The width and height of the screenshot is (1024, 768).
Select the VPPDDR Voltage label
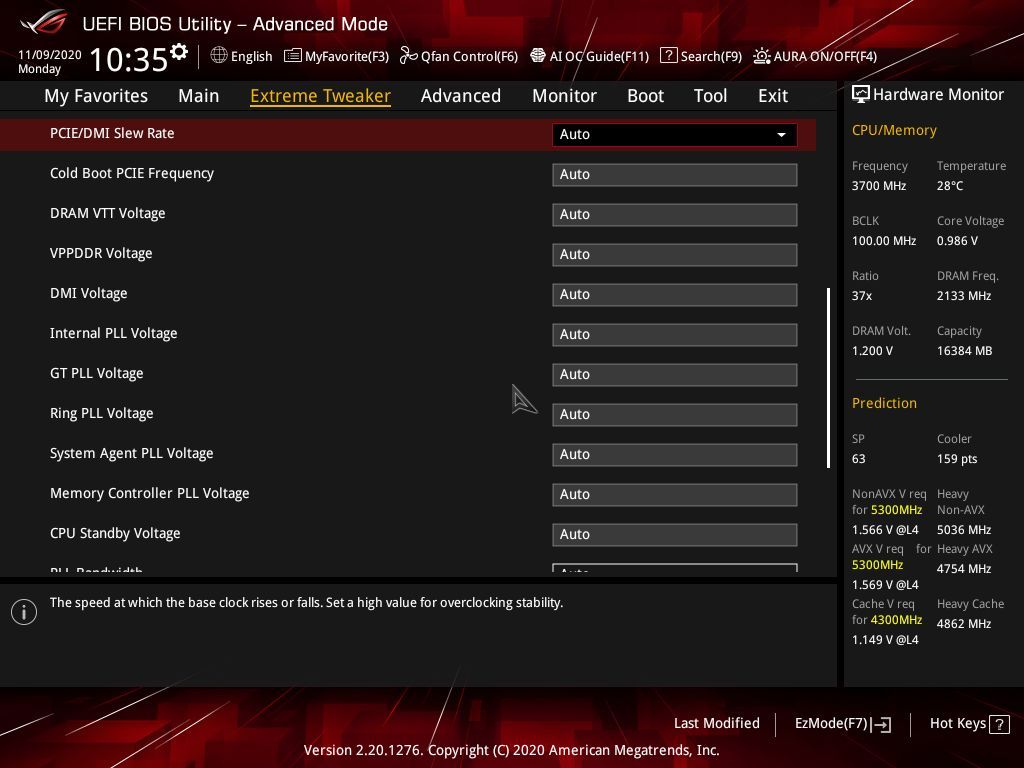[101, 253]
